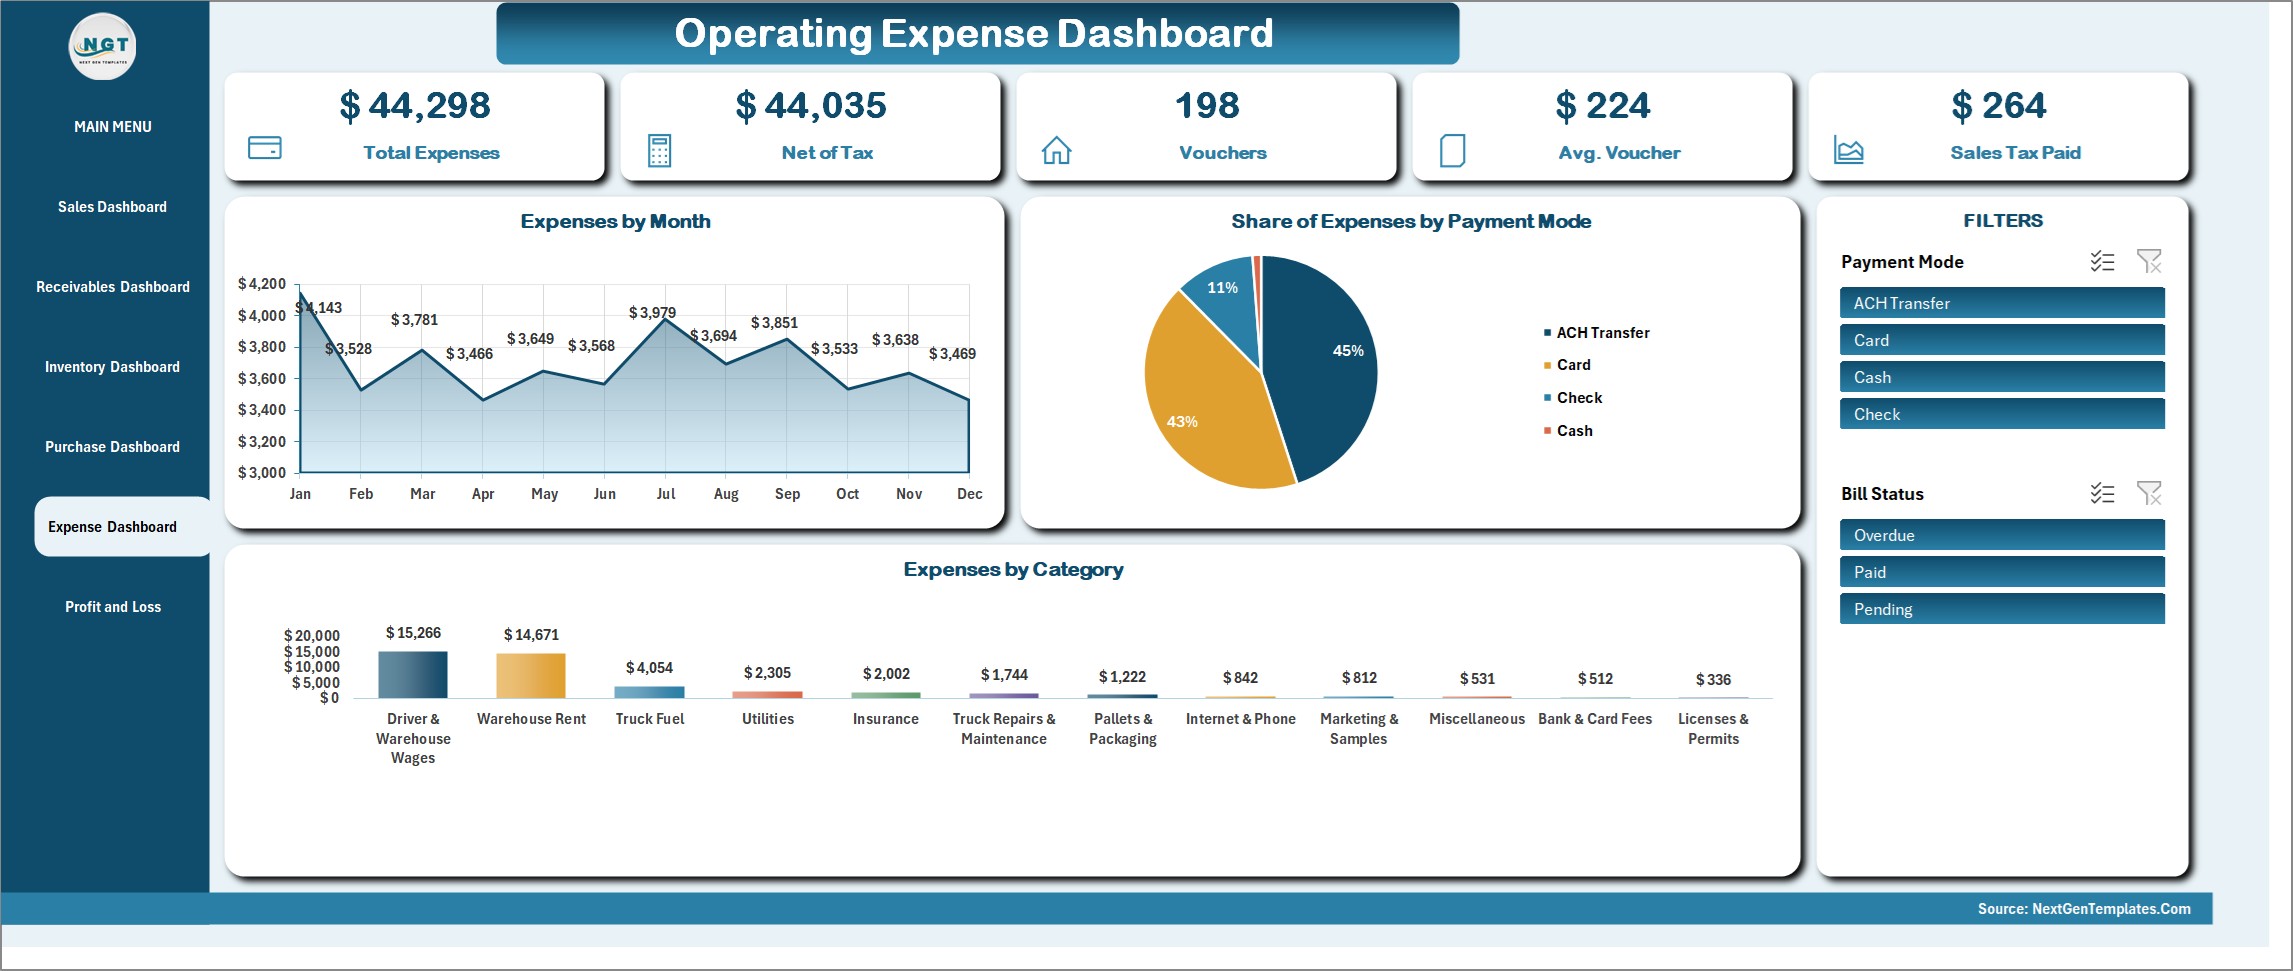Open the Profit and Loss page
This screenshot has height=971, width=2293.
click(x=113, y=607)
